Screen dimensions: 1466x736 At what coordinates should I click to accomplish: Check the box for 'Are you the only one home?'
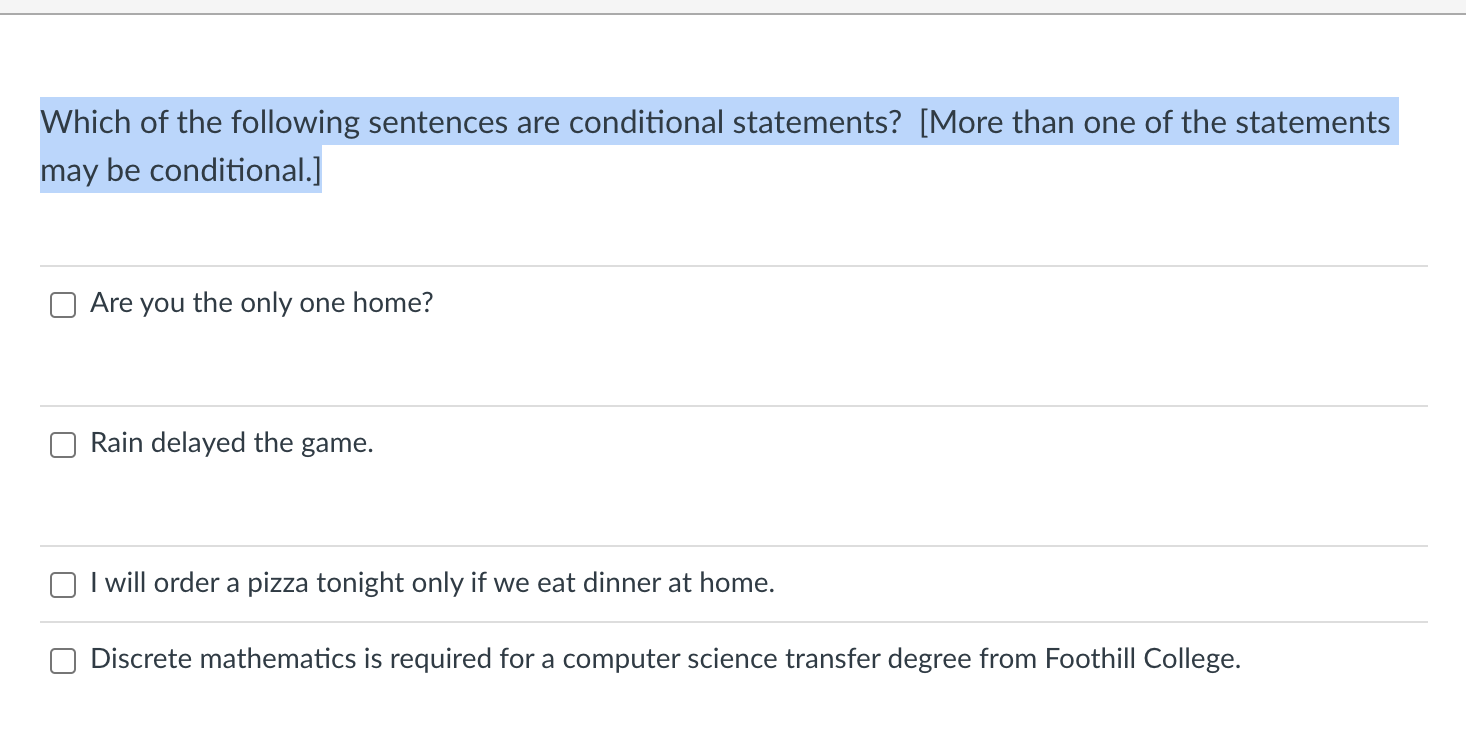pos(62,304)
